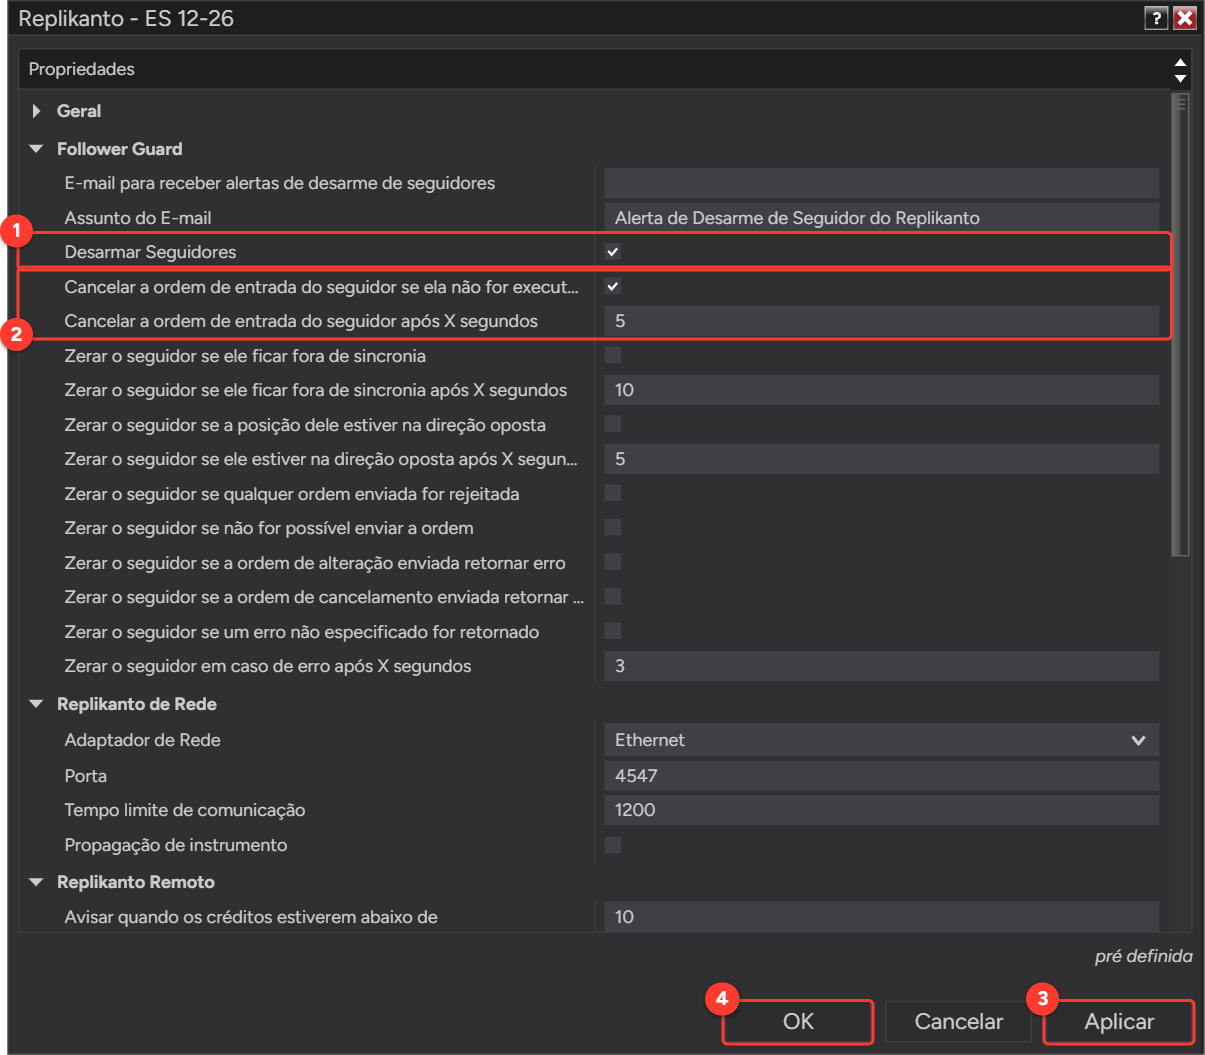Collapse the Replikanto de Rede section
The image size is (1205, 1055).
click(37, 704)
